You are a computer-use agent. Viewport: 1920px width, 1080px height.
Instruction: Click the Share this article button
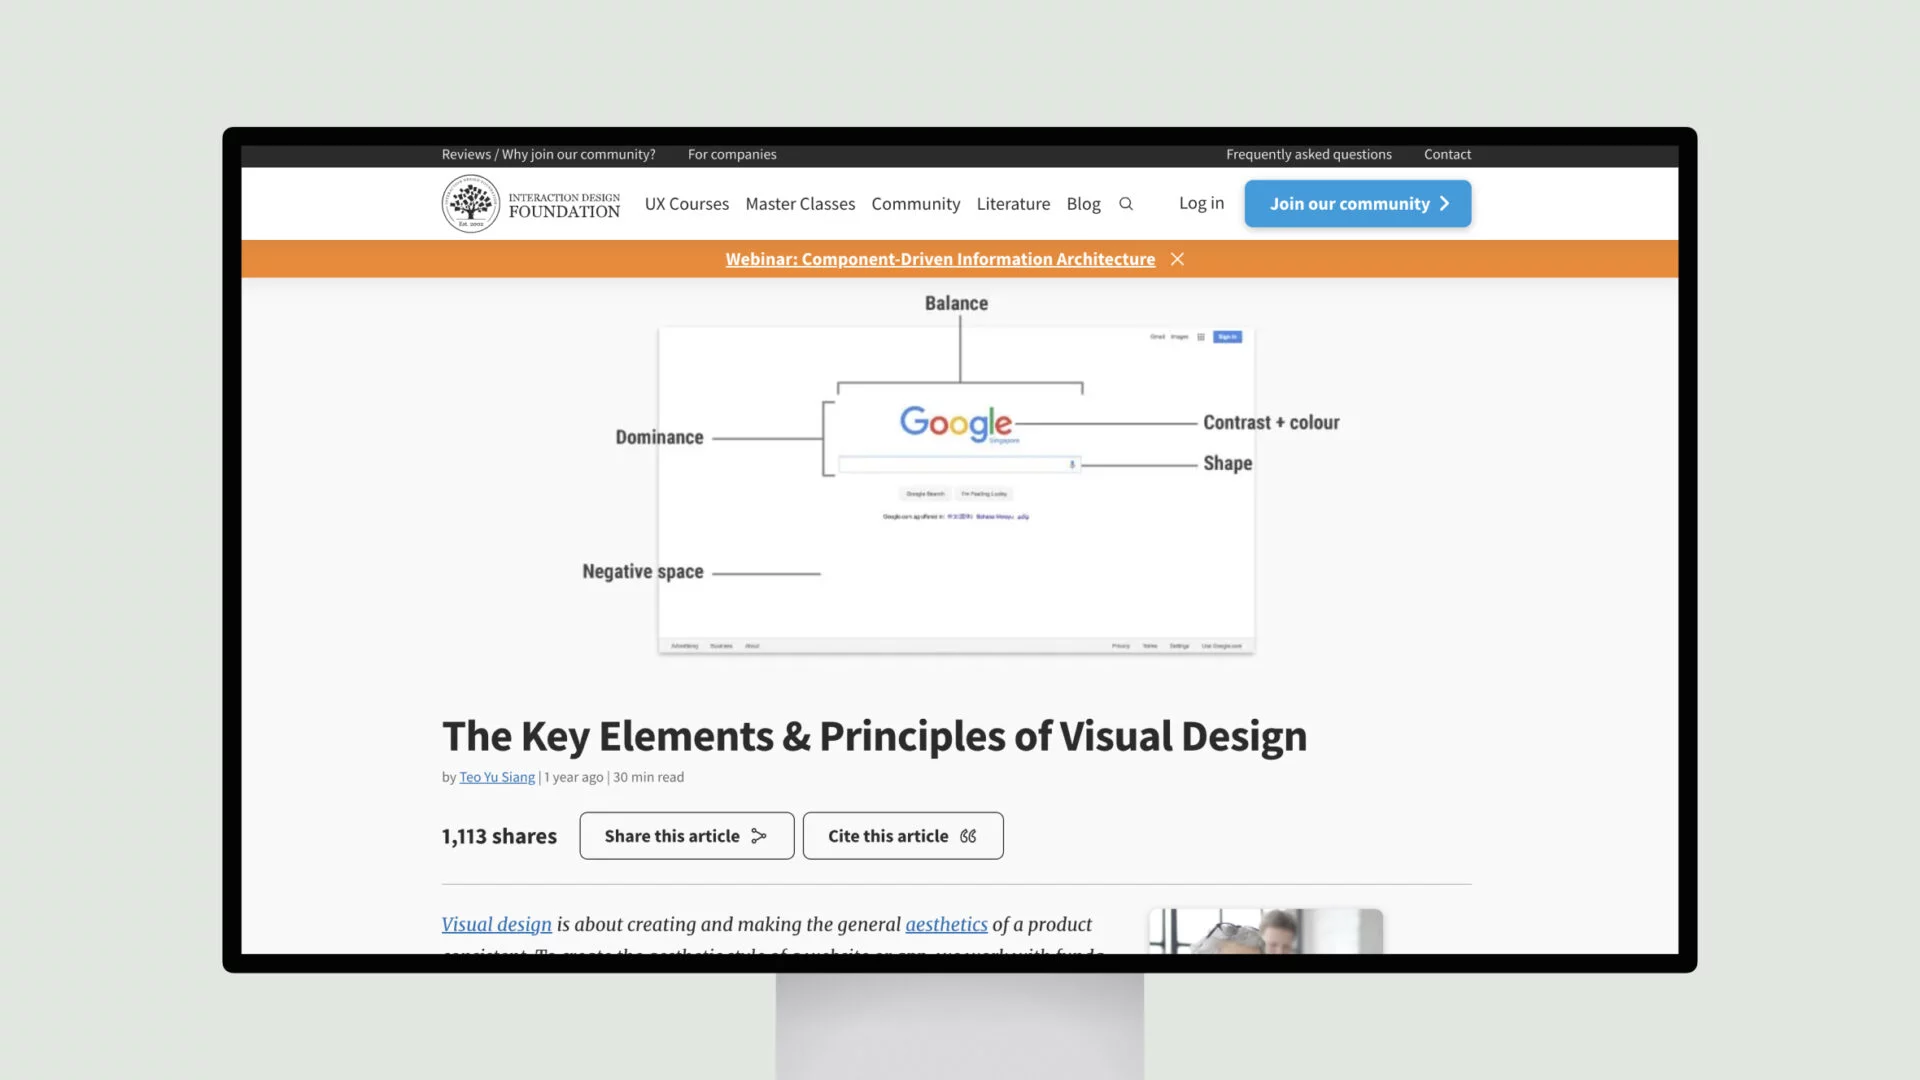[687, 836]
